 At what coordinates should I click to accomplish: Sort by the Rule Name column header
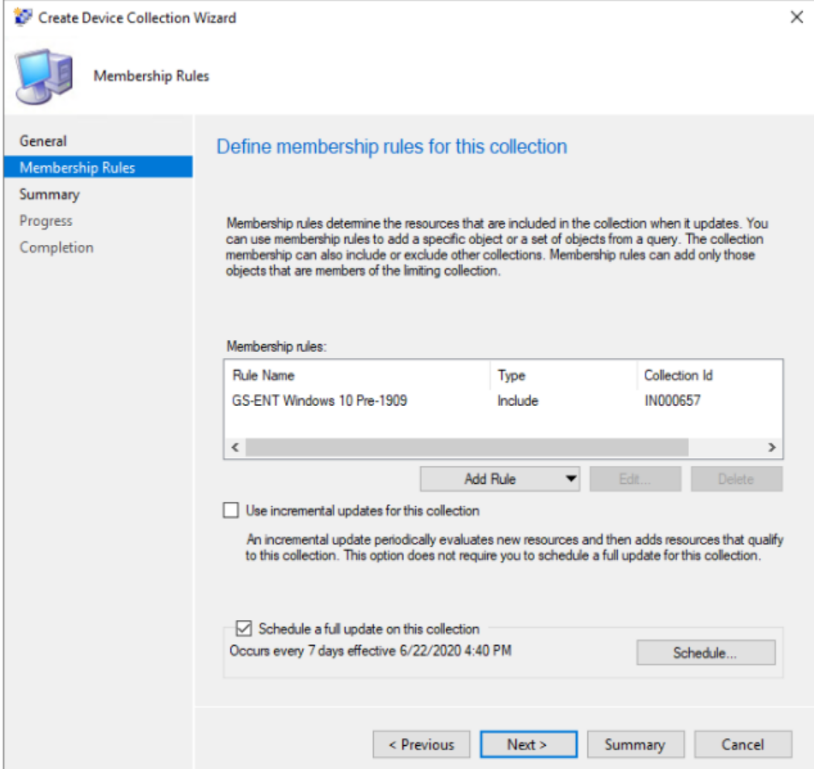click(x=357, y=375)
